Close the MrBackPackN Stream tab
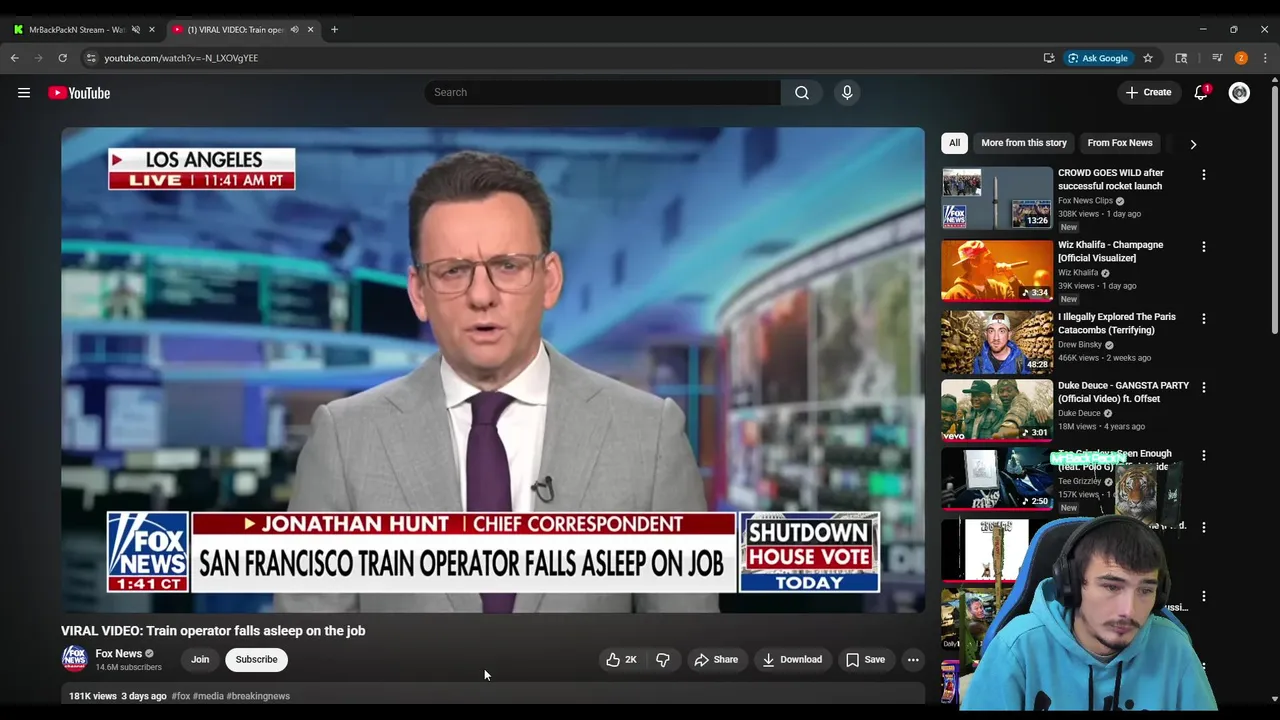The image size is (1280, 720). pyautogui.click(x=152, y=30)
